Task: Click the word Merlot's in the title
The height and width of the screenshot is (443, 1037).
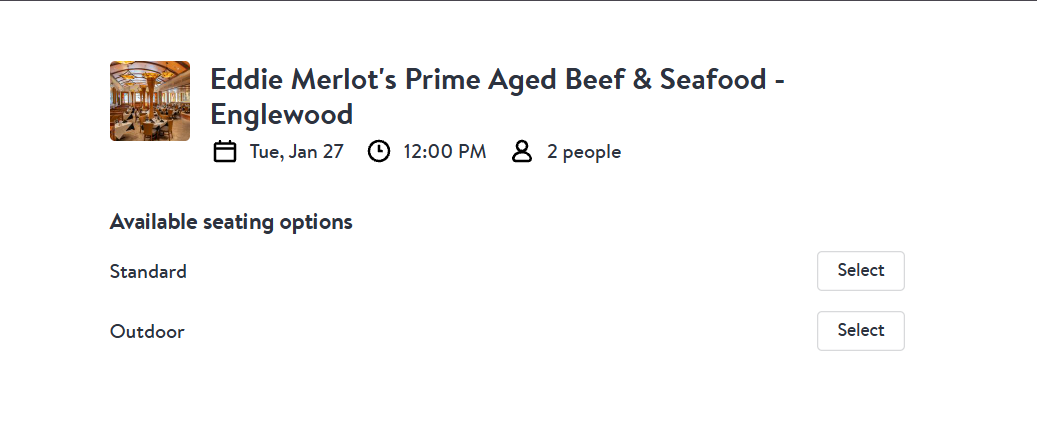Action: tap(345, 80)
